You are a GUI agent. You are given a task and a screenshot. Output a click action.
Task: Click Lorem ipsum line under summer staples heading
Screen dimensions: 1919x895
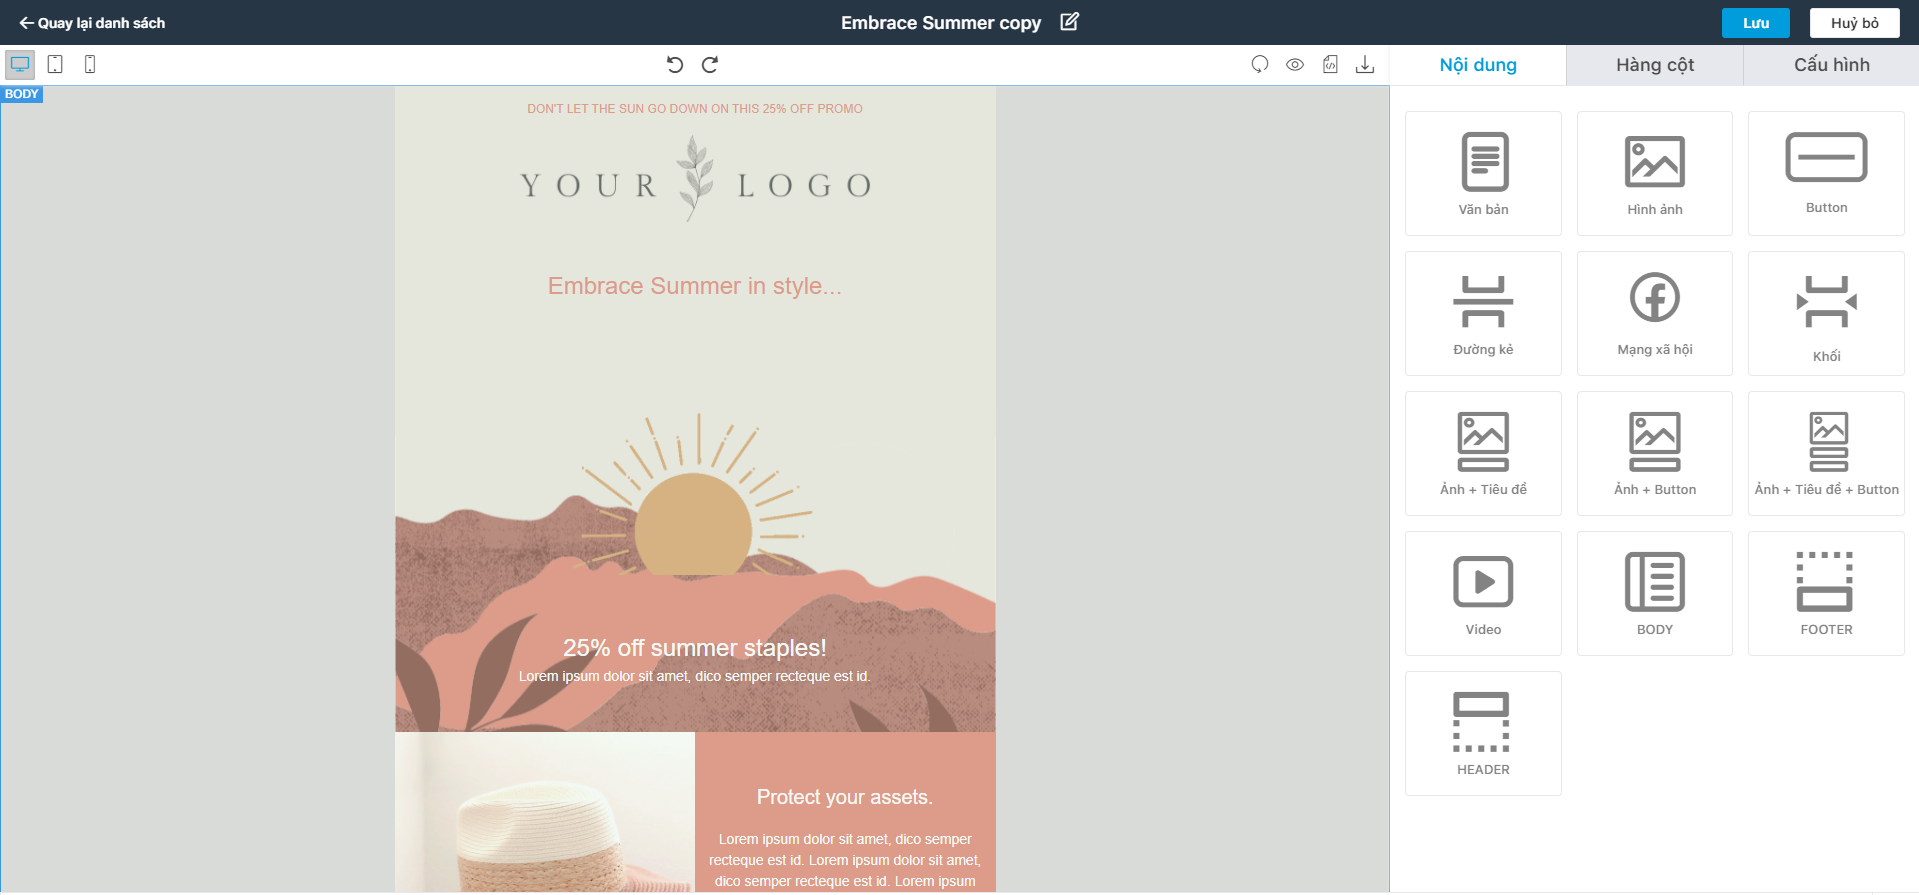click(x=695, y=677)
